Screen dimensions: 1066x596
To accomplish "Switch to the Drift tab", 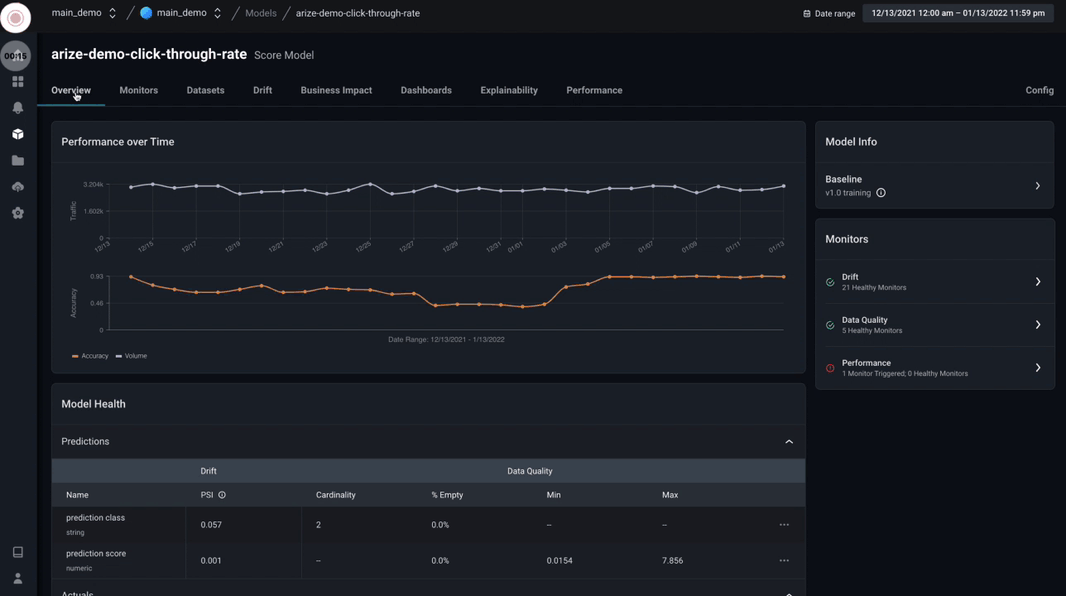I will [x=262, y=90].
